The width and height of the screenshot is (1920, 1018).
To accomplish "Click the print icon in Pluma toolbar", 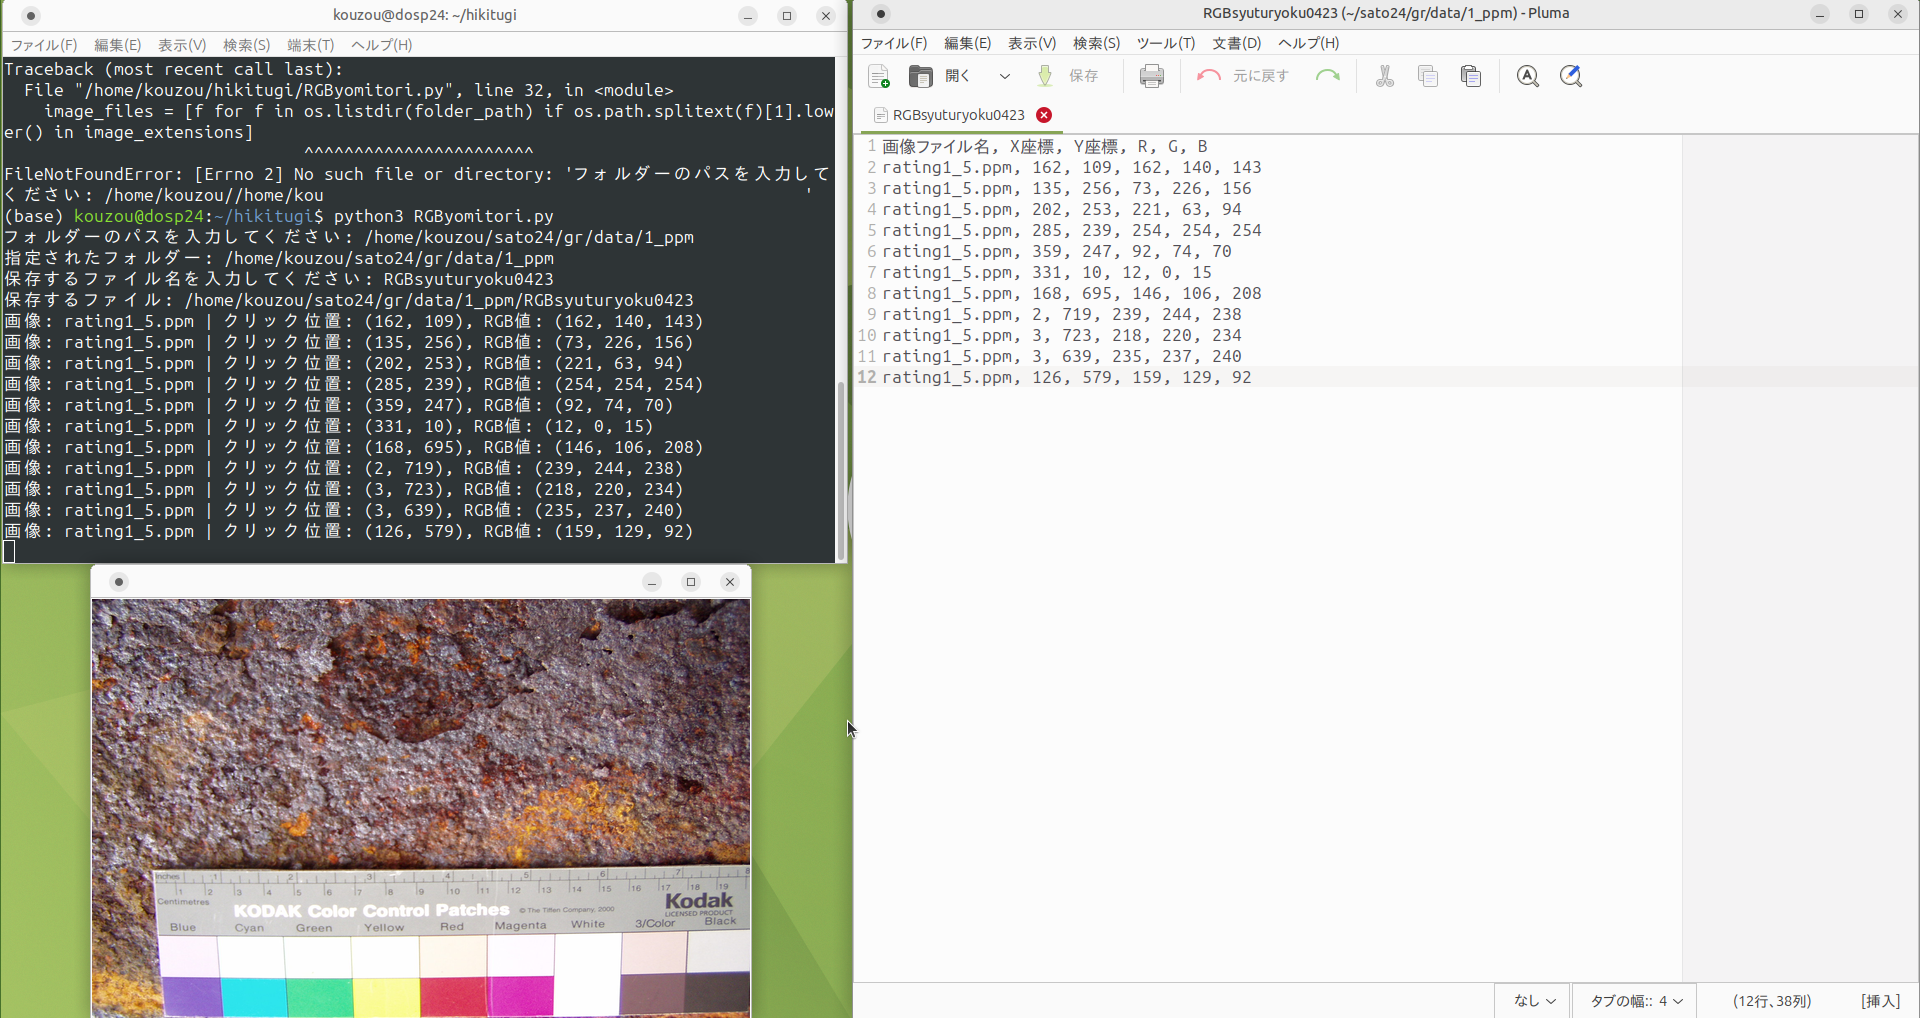I will (x=1152, y=76).
